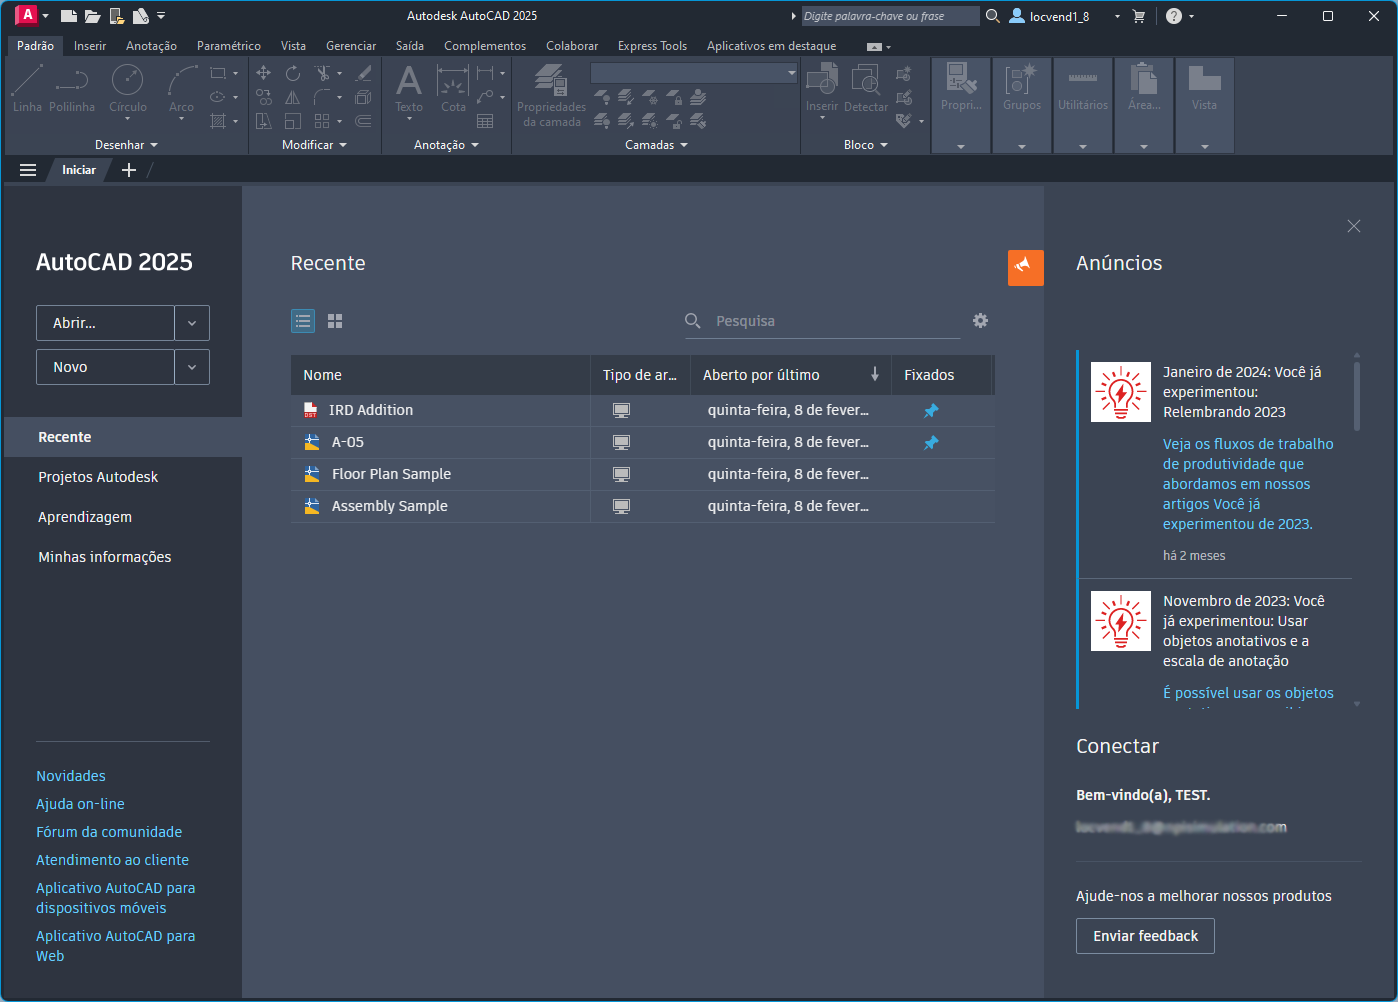Open the Paramétrico ribbon tab
The width and height of the screenshot is (1398, 1002).
(x=229, y=46)
